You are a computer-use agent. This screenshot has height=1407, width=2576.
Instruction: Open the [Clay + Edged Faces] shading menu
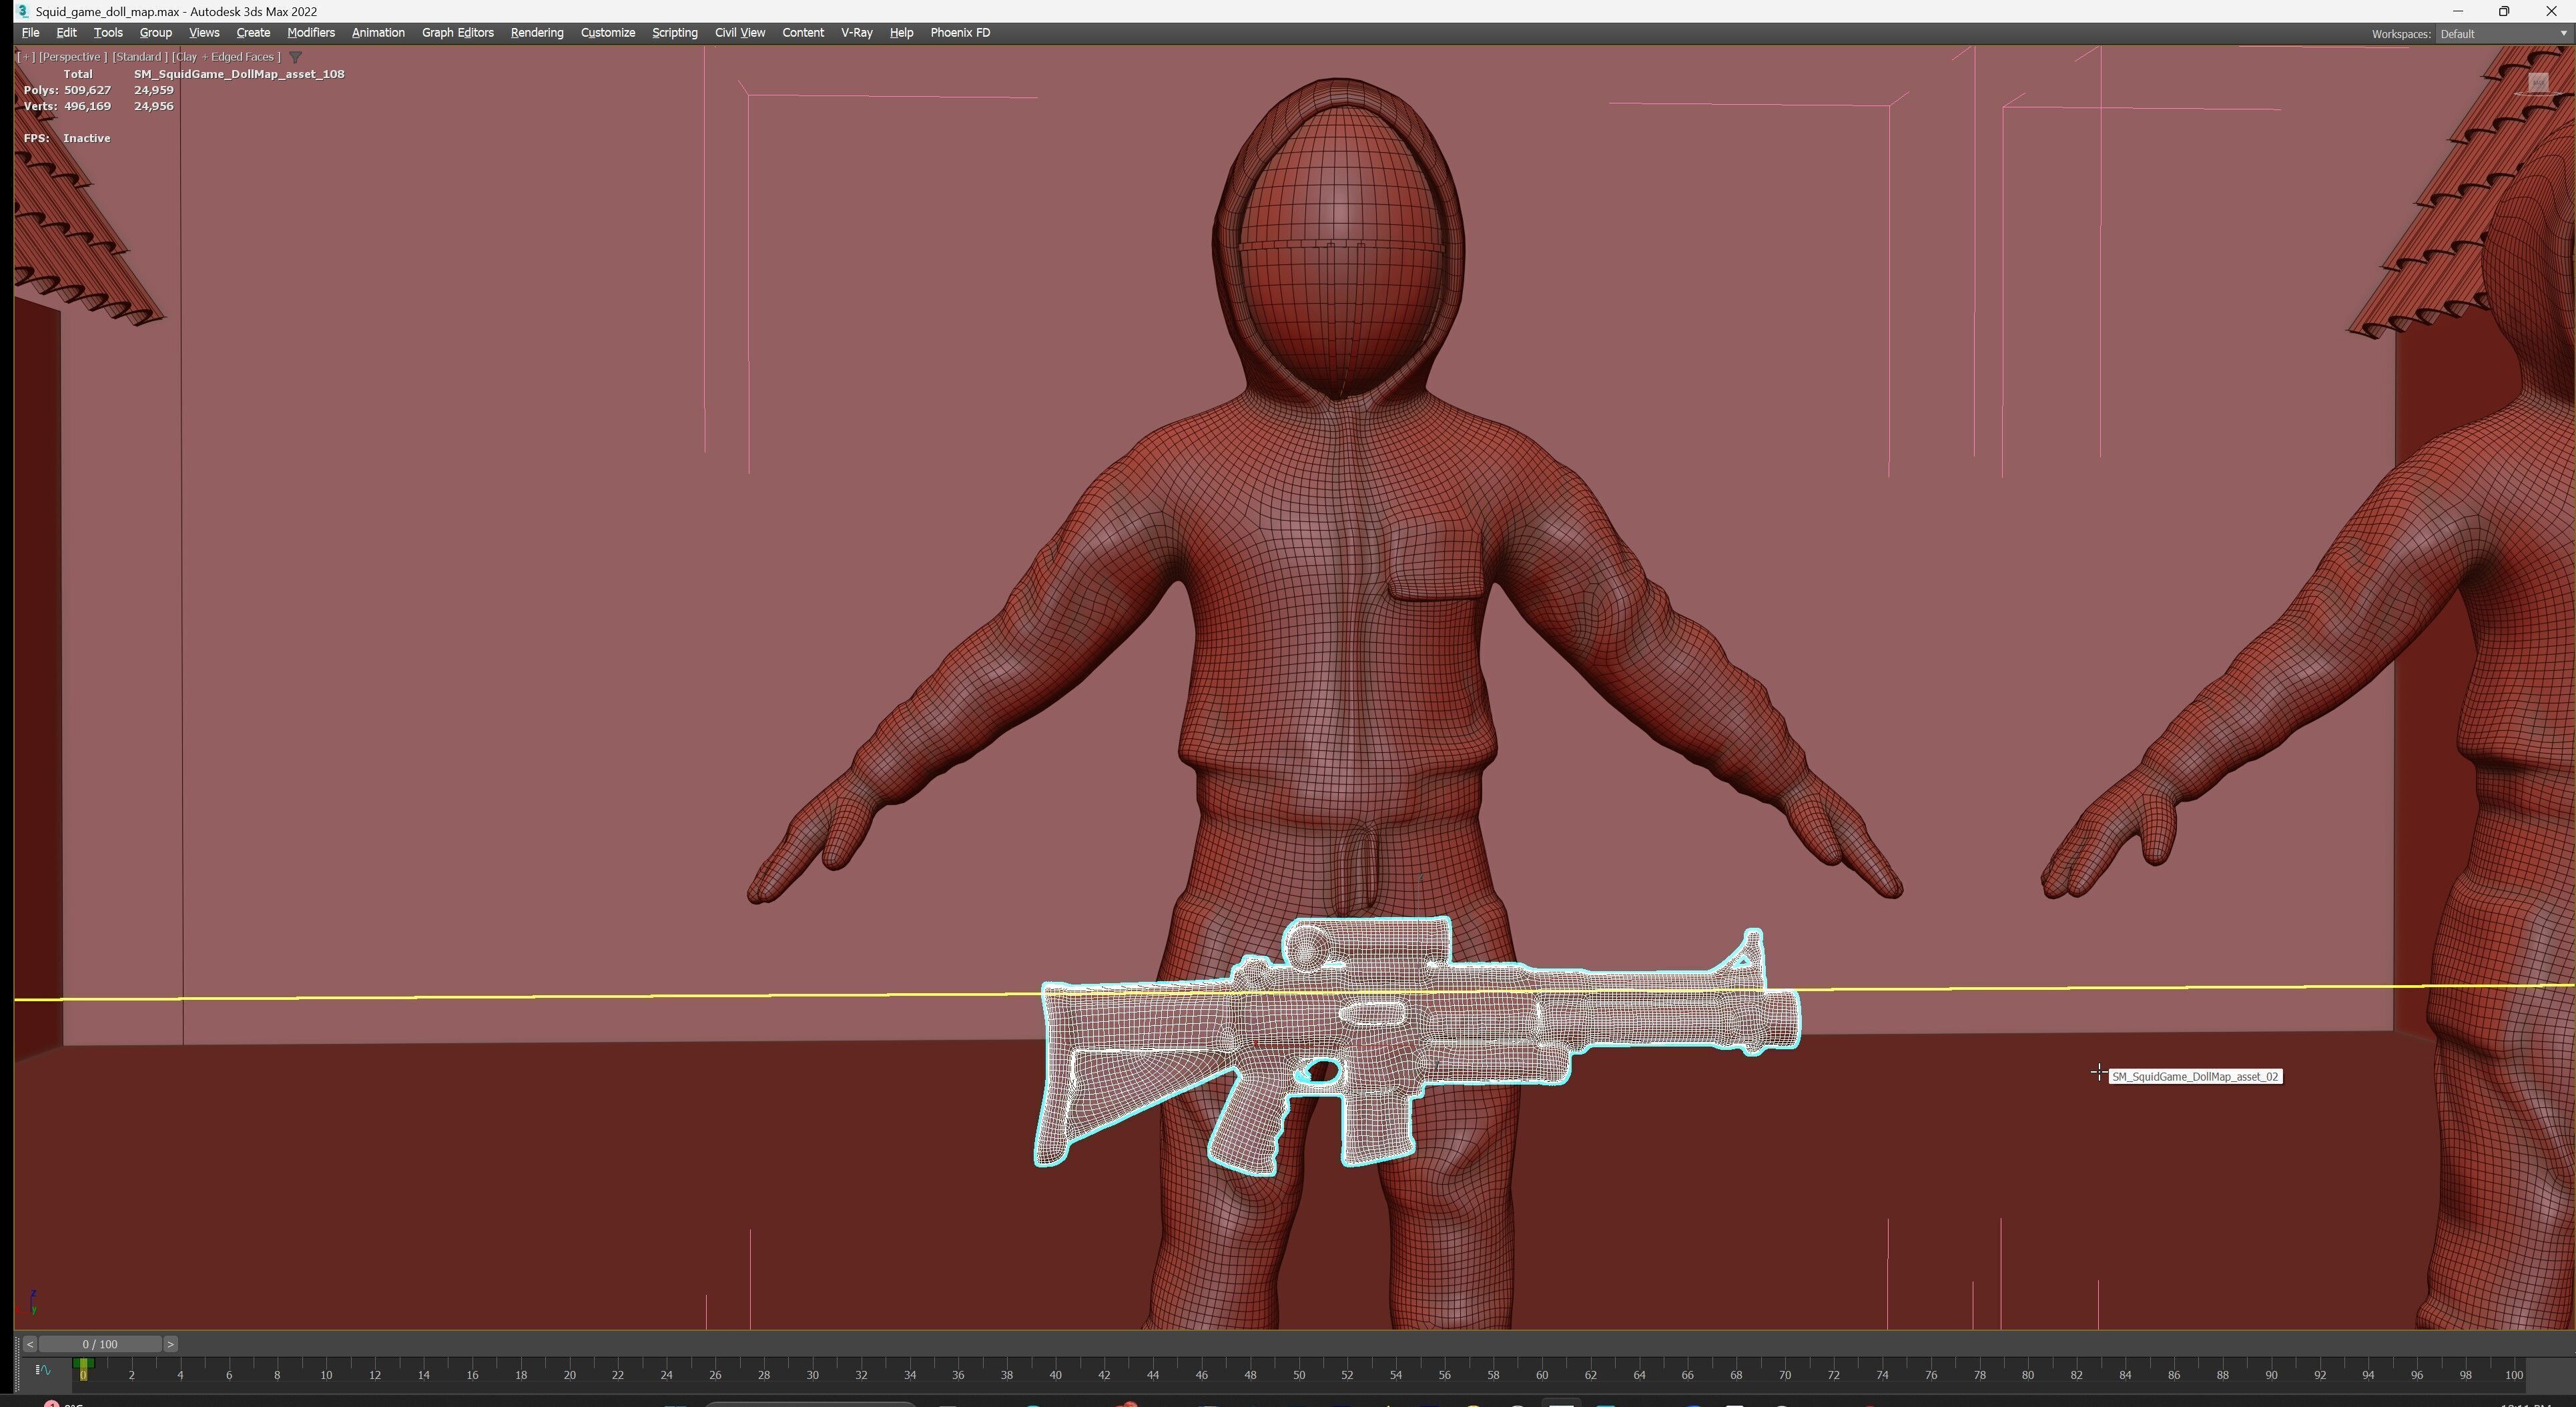[226, 57]
